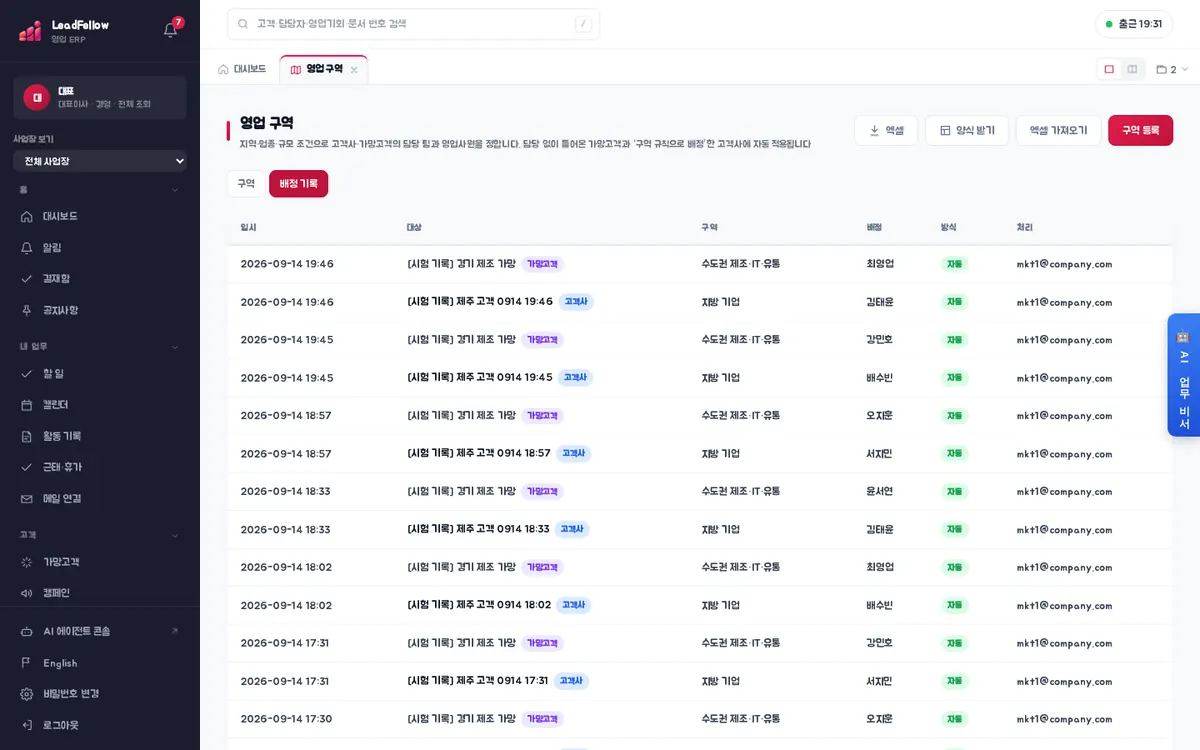Viewport: 1200px width, 750px height.
Task: Click the 처리 column header
Action: (1024, 228)
